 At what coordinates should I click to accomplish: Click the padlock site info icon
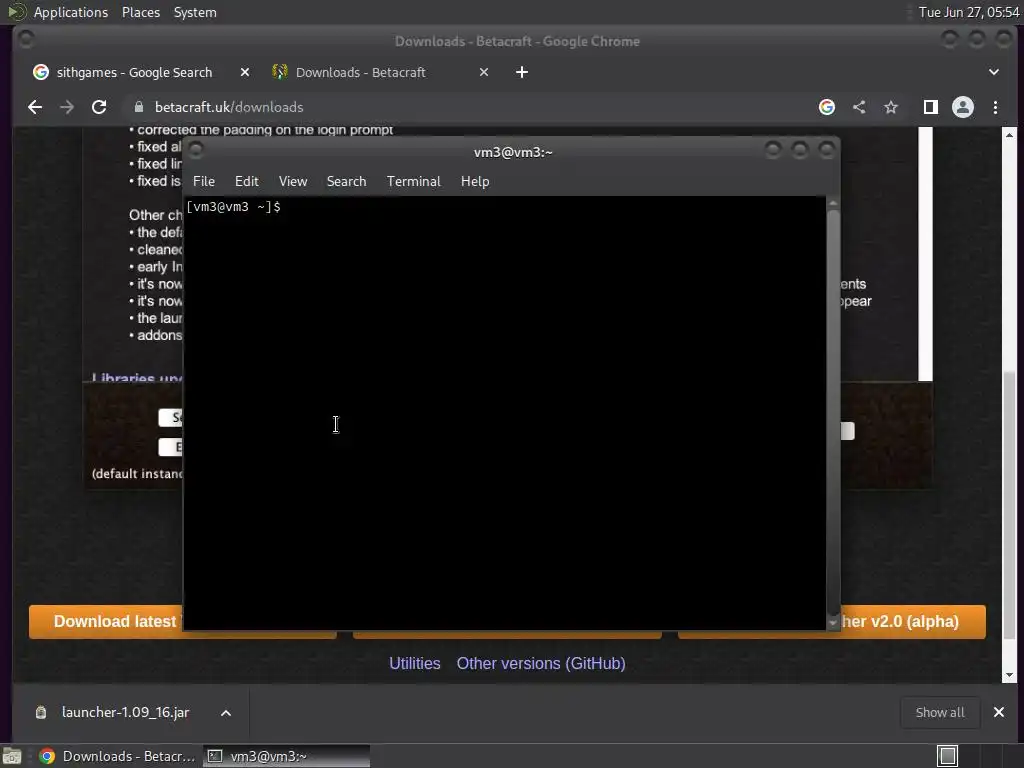click(138, 107)
